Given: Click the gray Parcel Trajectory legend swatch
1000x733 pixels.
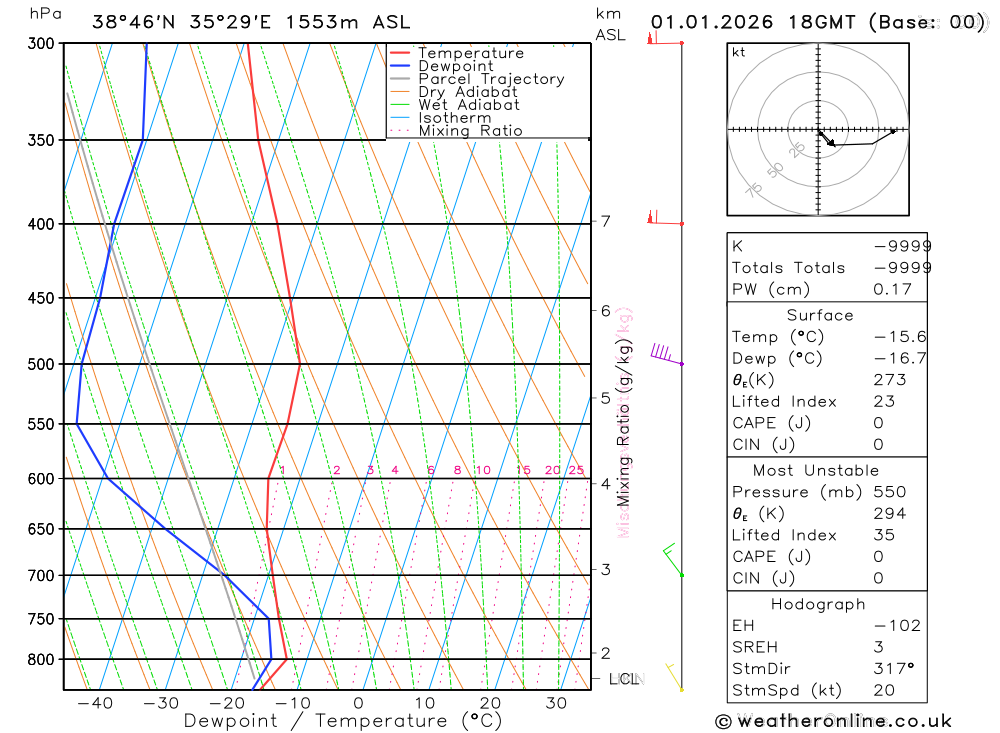Looking at the screenshot, I should click(399, 79).
